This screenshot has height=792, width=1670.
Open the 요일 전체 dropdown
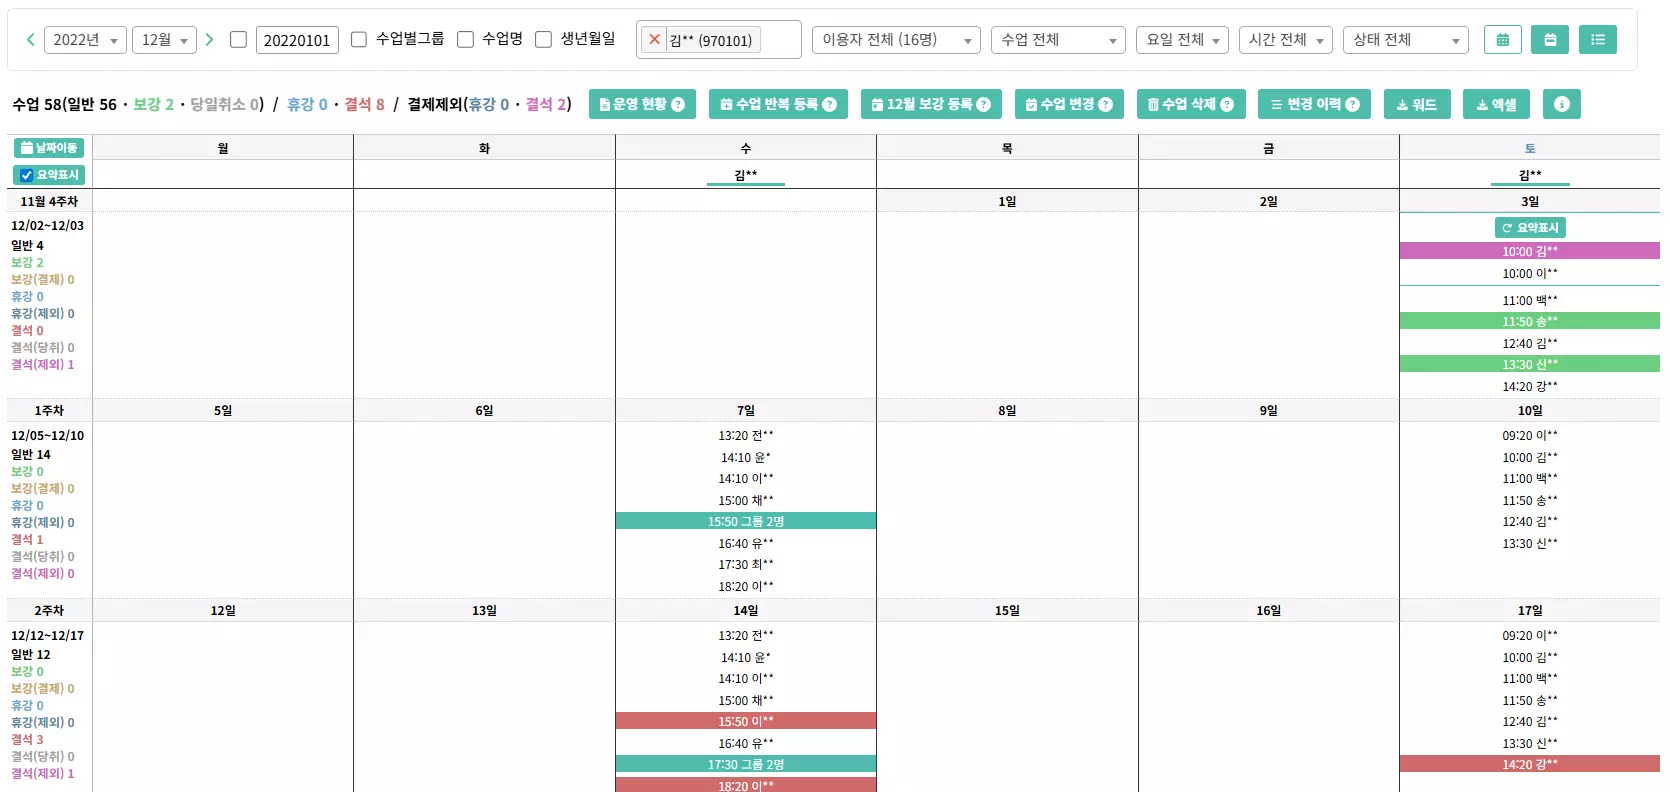[x=1183, y=40]
